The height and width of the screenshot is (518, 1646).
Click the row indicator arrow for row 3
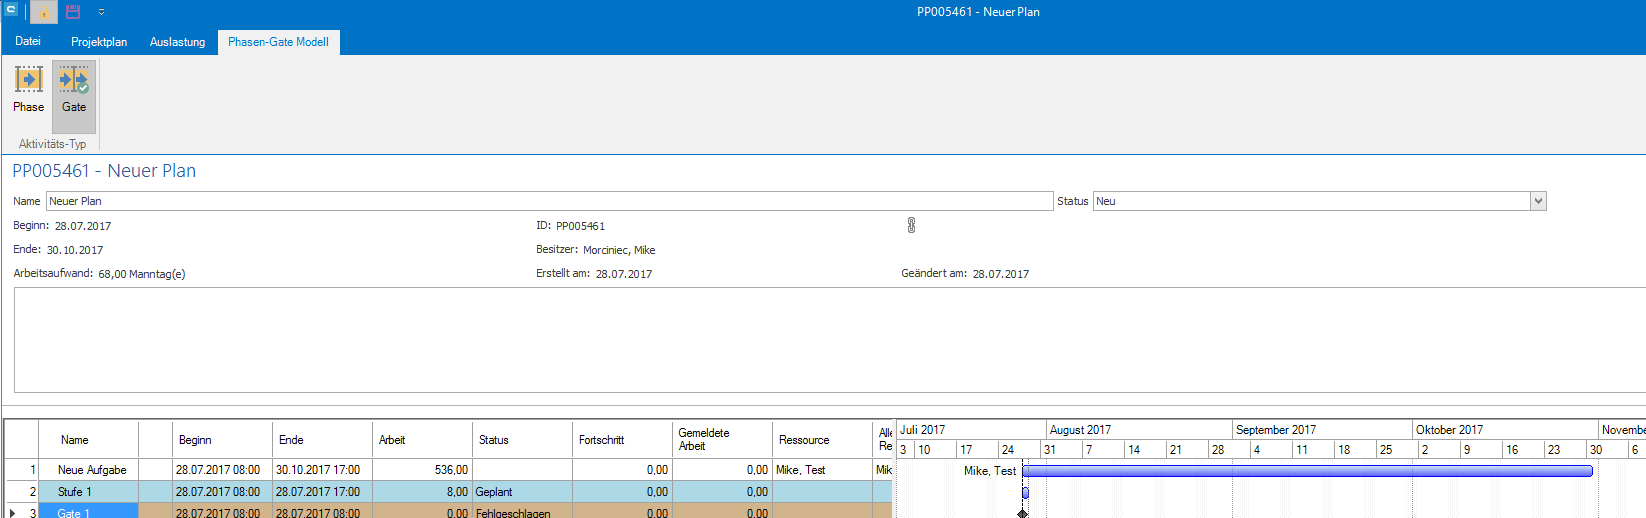click(13, 513)
